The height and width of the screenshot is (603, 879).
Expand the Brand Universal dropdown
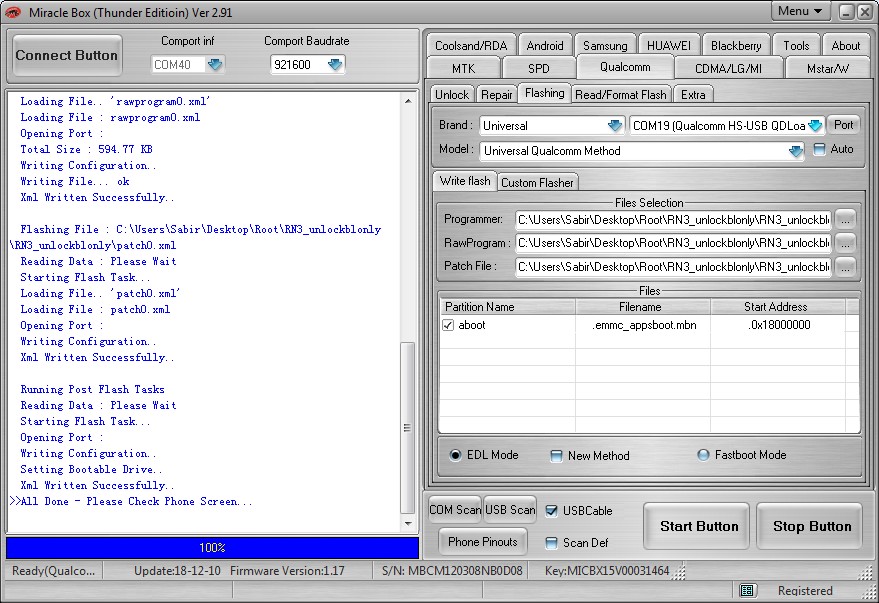tap(614, 126)
